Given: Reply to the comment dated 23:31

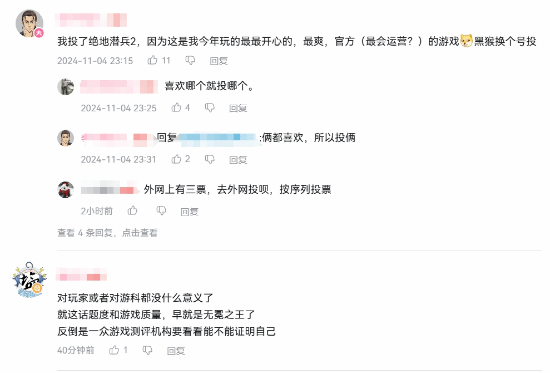Looking at the screenshot, I should coord(238,160).
